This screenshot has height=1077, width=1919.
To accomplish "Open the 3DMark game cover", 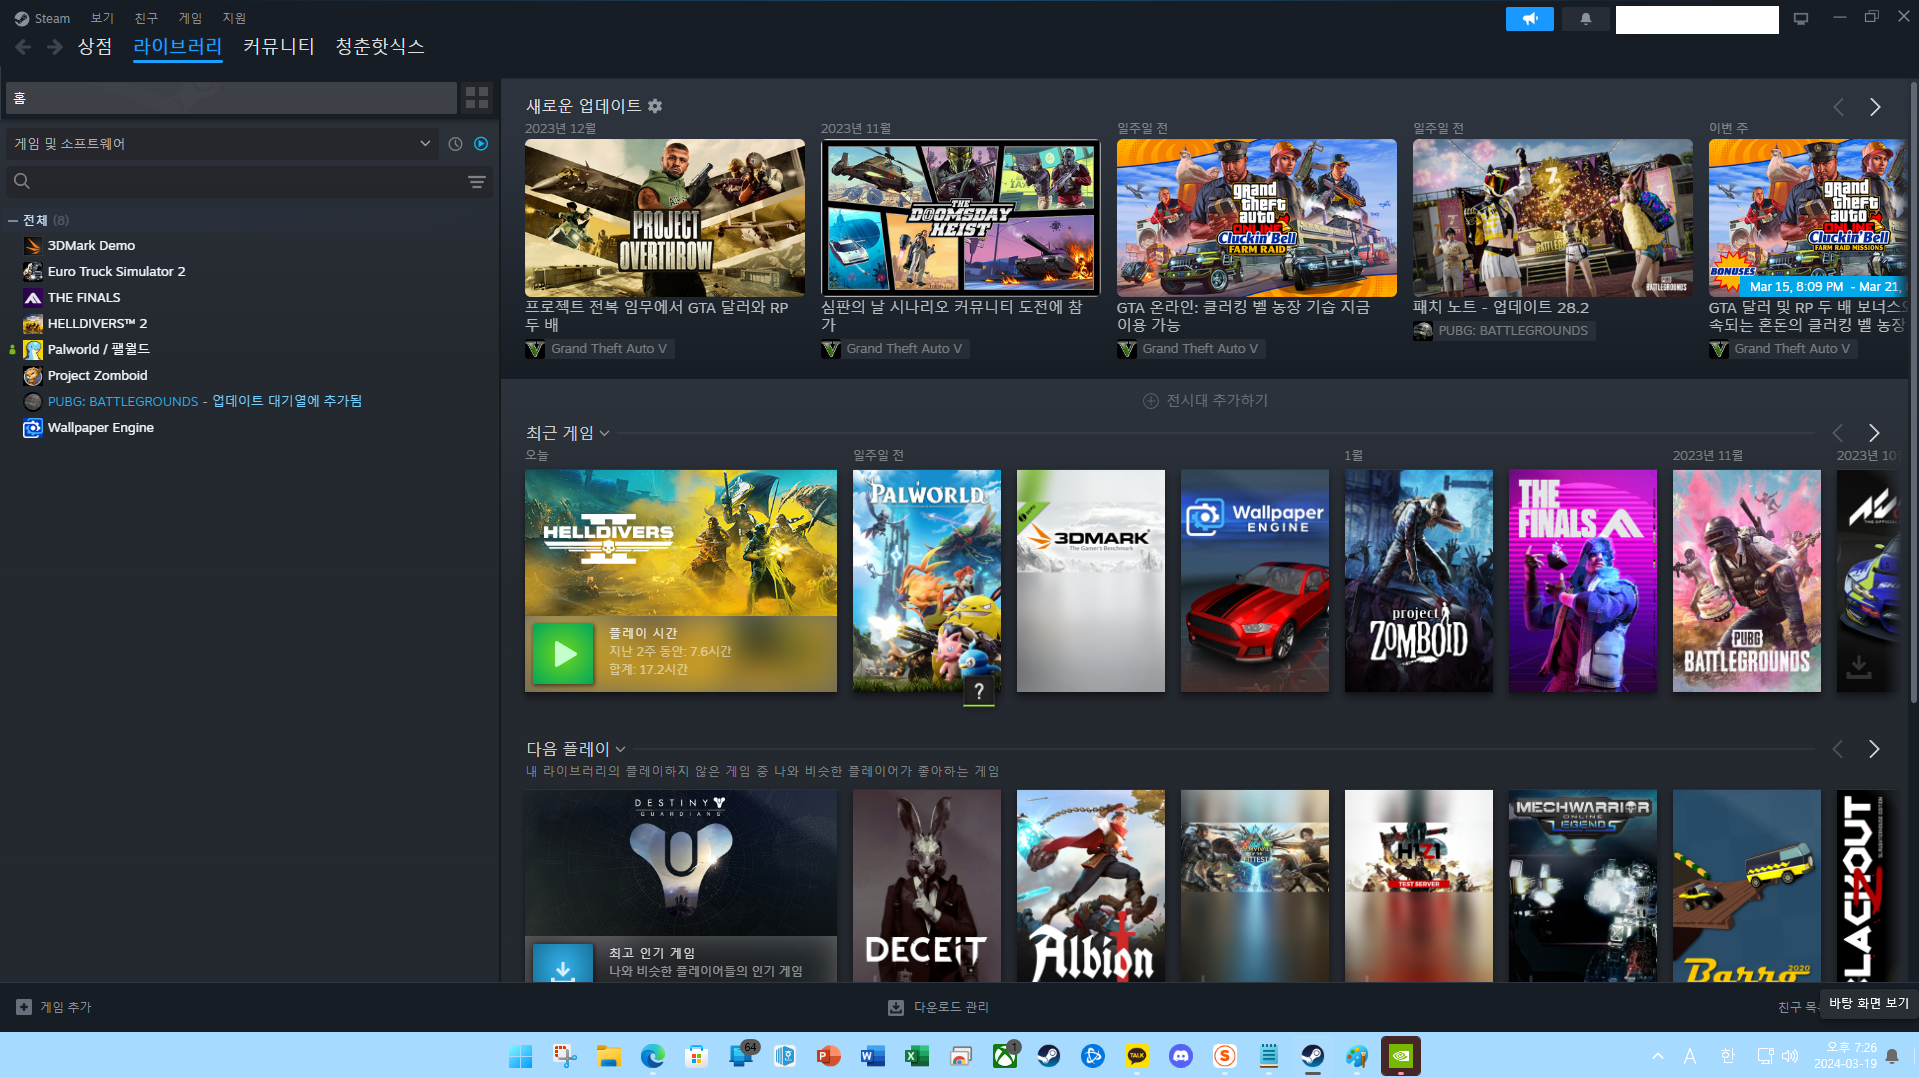I will click(1090, 581).
